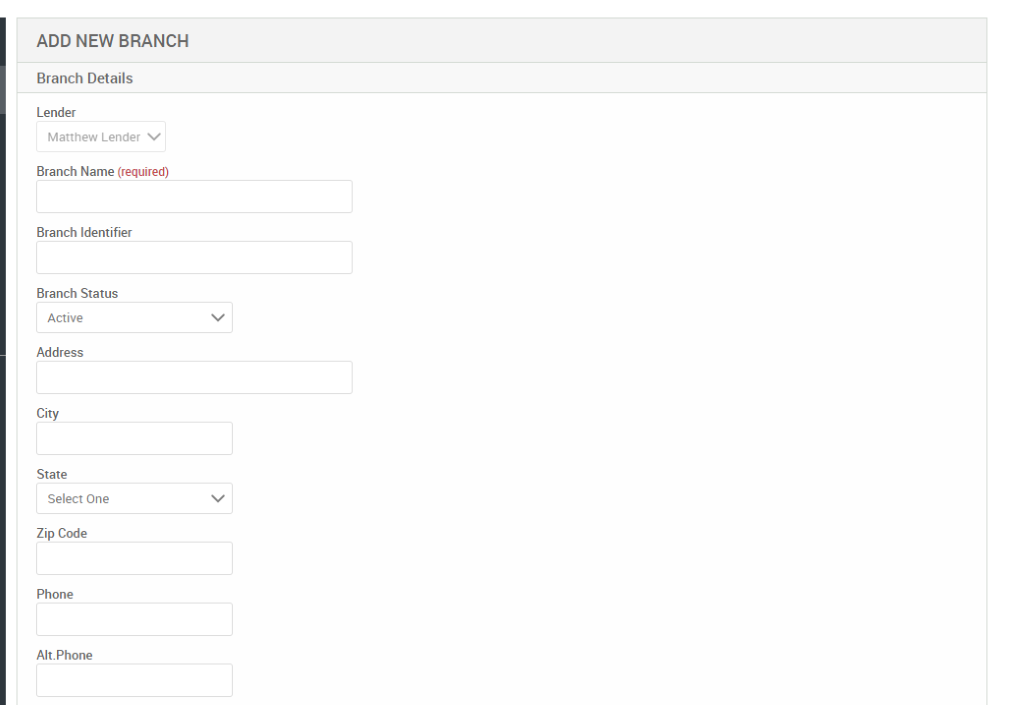Image resolution: width=1024 pixels, height=705 pixels.
Task: Click the Zip Code input box
Action: point(134,558)
